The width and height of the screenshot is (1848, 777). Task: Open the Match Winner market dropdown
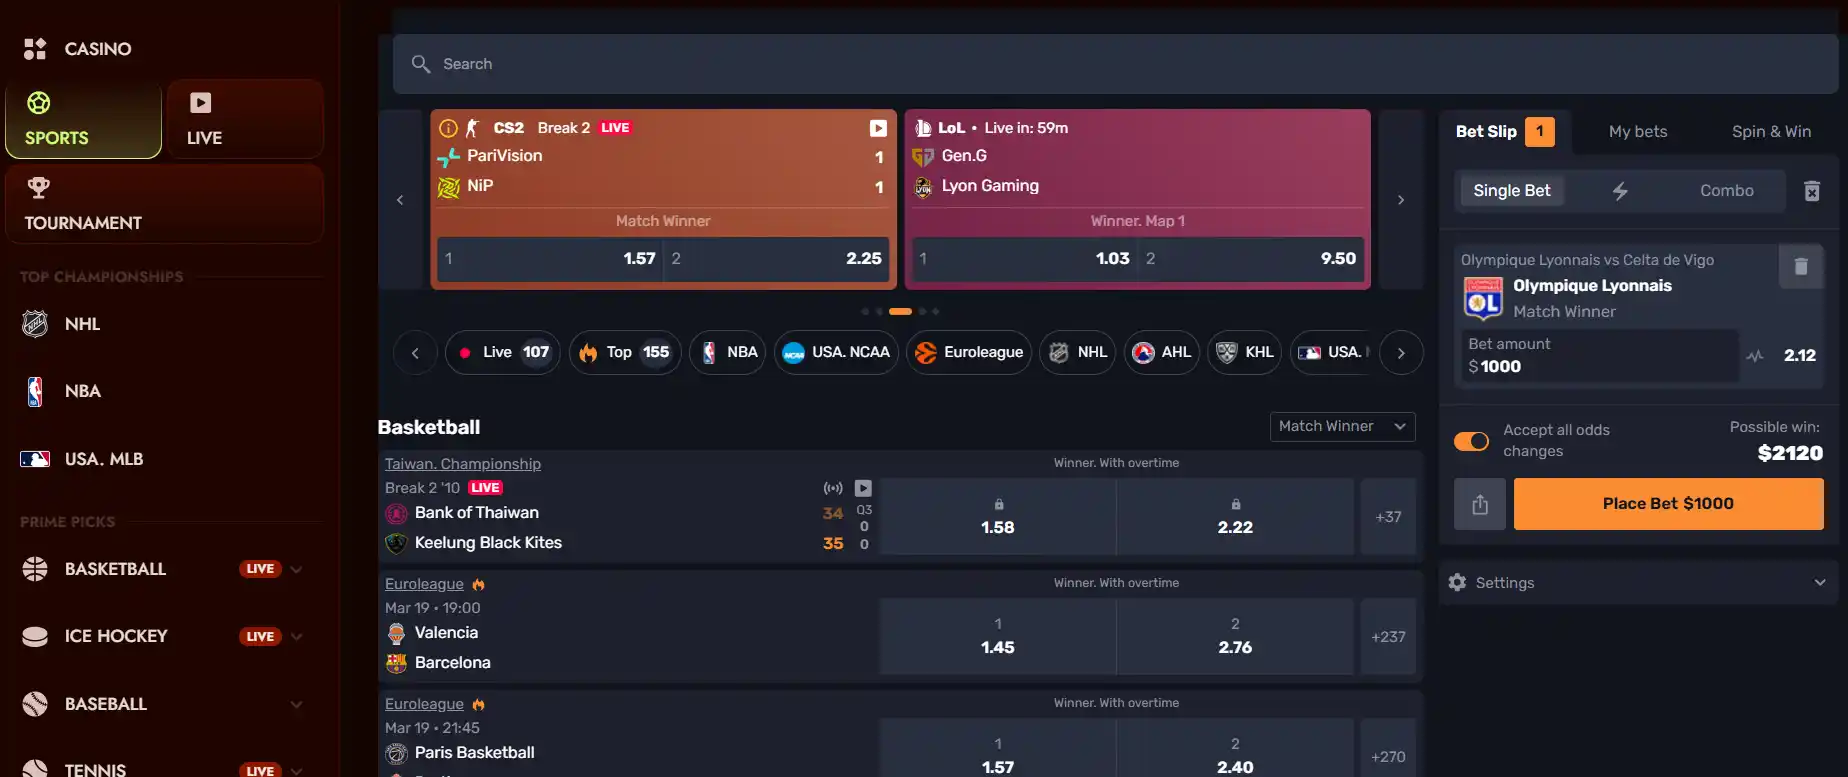(x=1342, y=426)
